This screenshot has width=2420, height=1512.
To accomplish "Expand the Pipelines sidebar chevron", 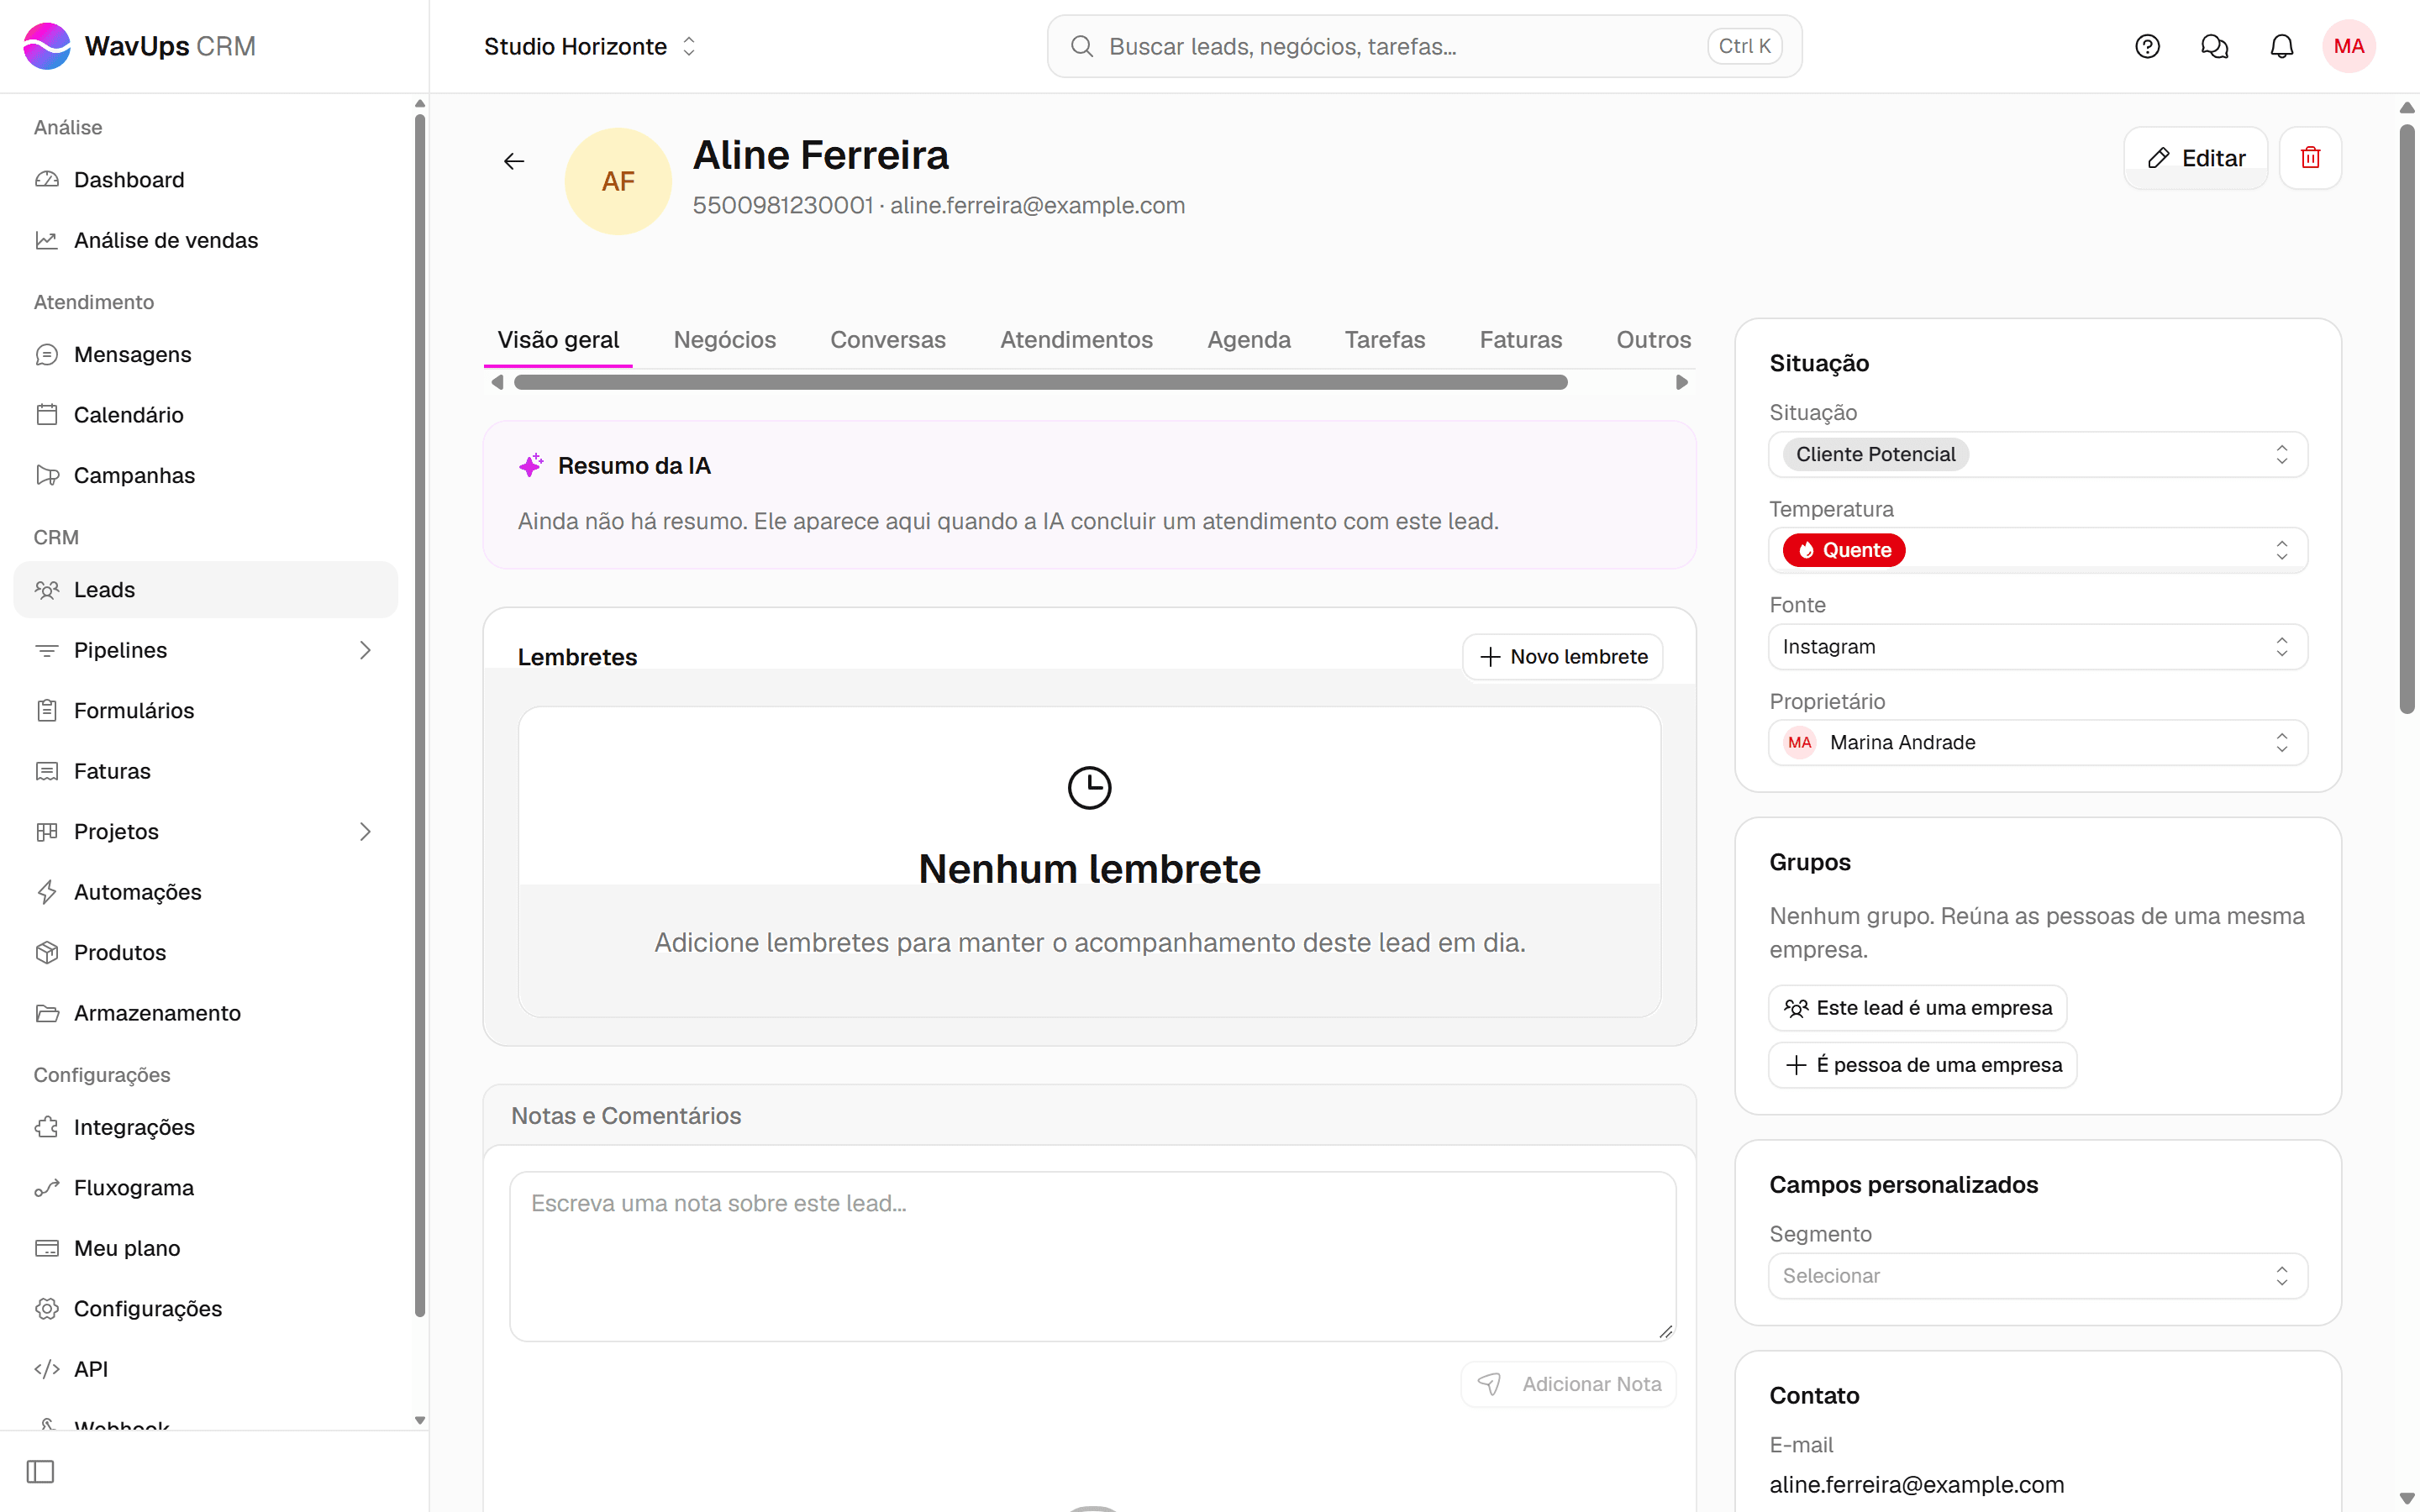I will (365, 650).
